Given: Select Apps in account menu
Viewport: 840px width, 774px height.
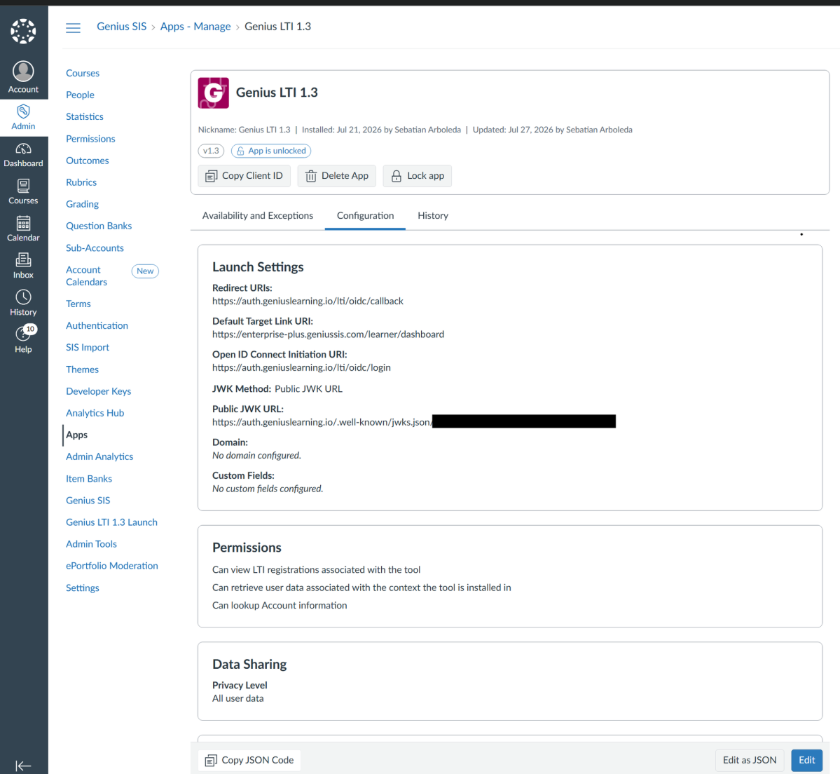Looking at the screenshot, I should click(x=77, y=435).
